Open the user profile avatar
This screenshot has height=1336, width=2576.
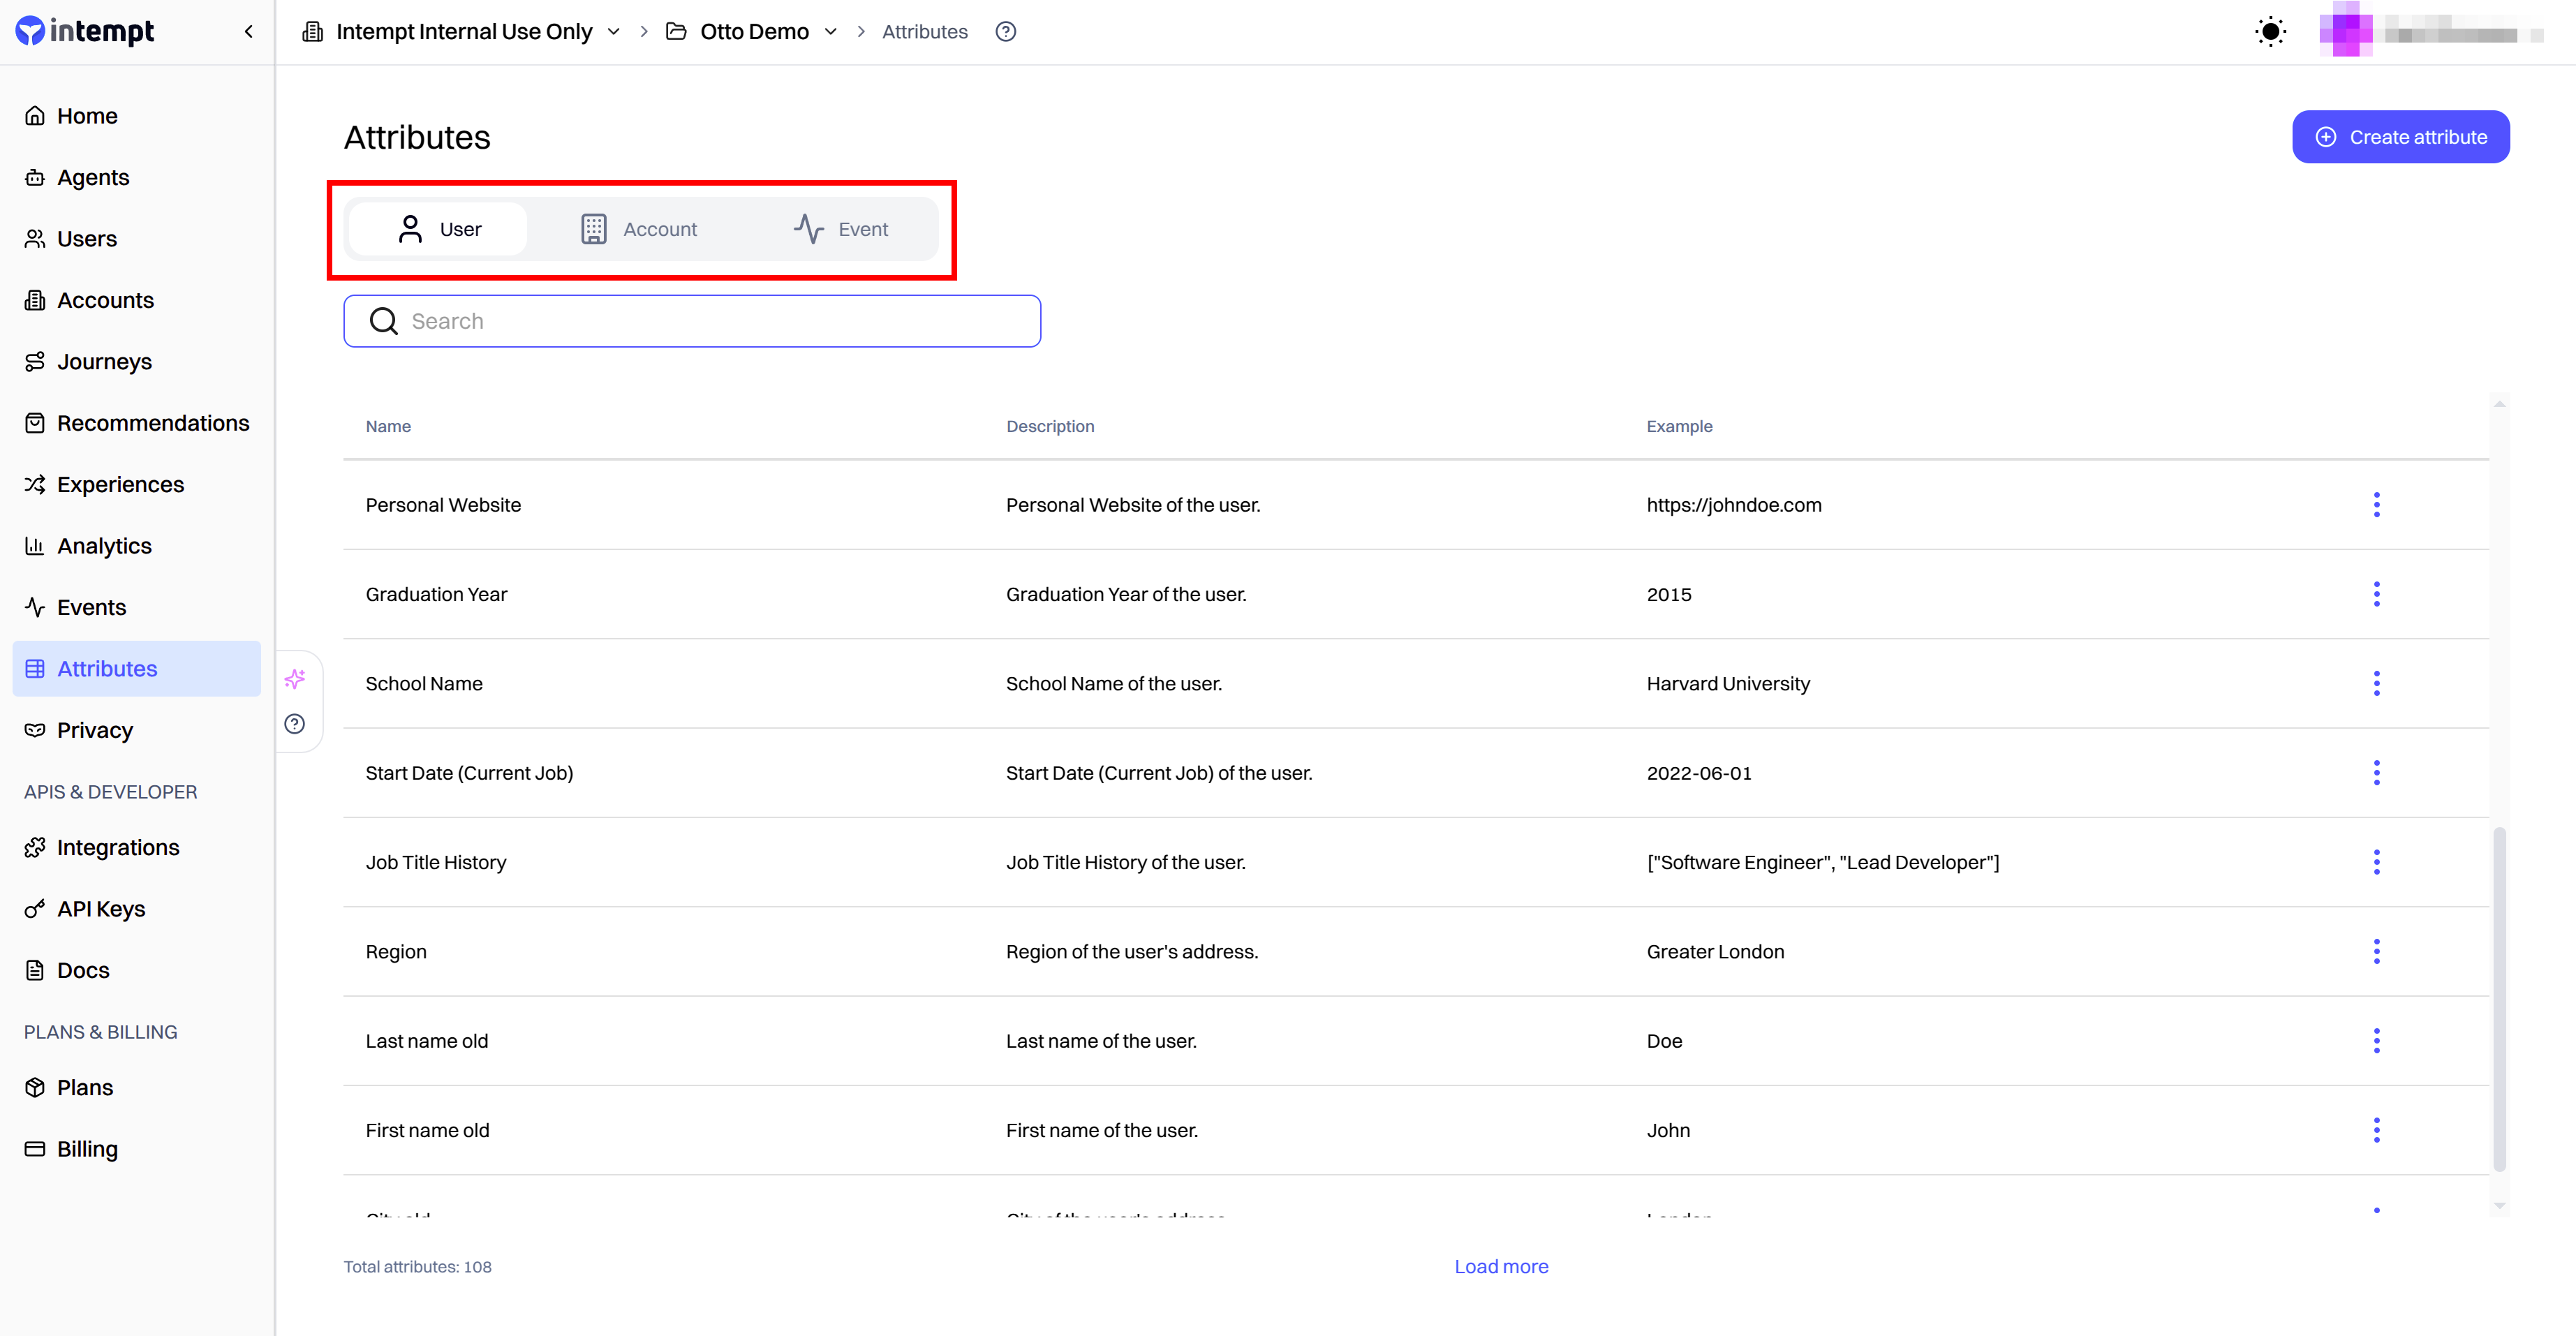(x=2345, y=30)
